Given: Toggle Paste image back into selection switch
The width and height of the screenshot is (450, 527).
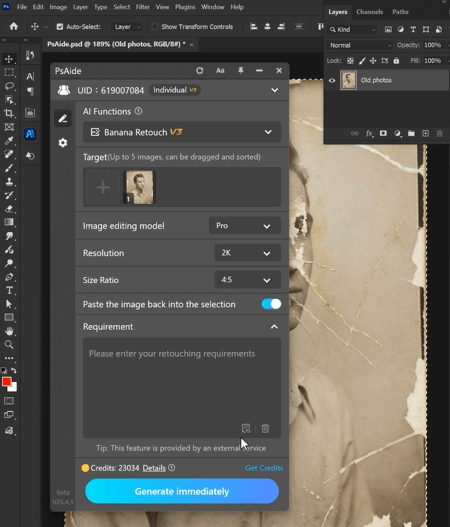Looking at the screenshot, I should [271, 304].
